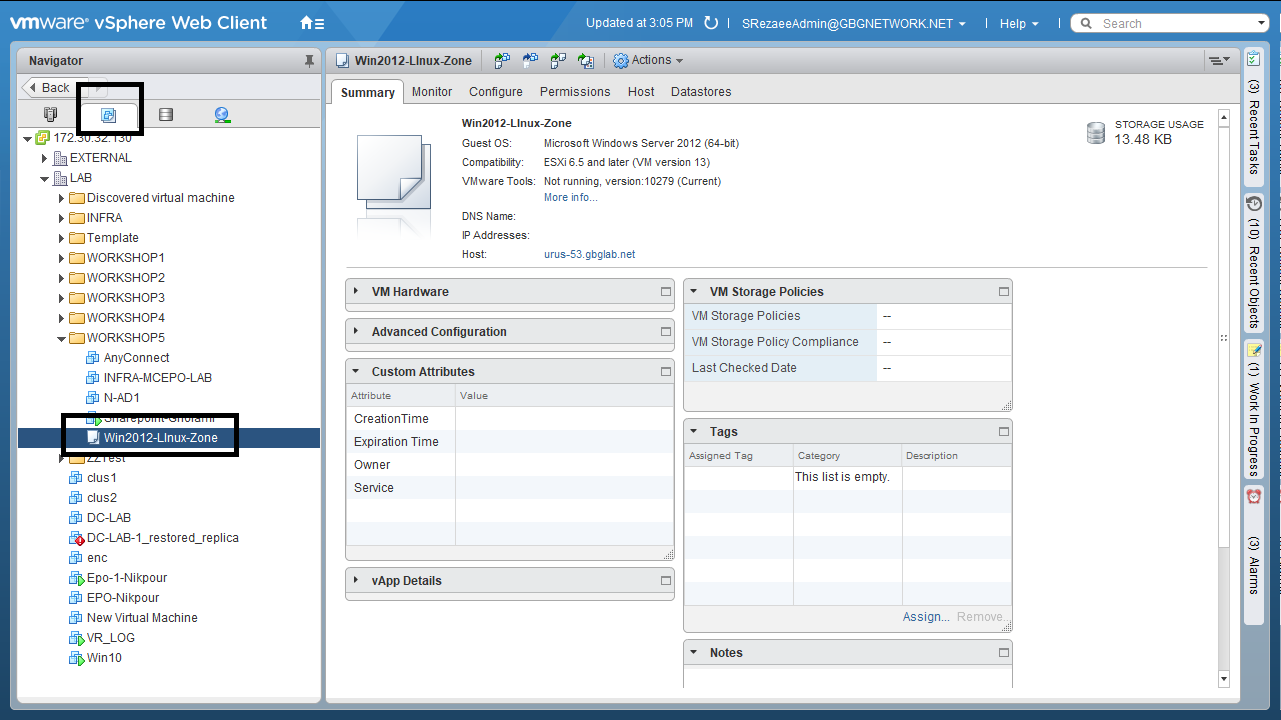This screenshot has width=1281, height=720.
Task: Minimize the Tags portlet
Action: [x=1004, y=432]
